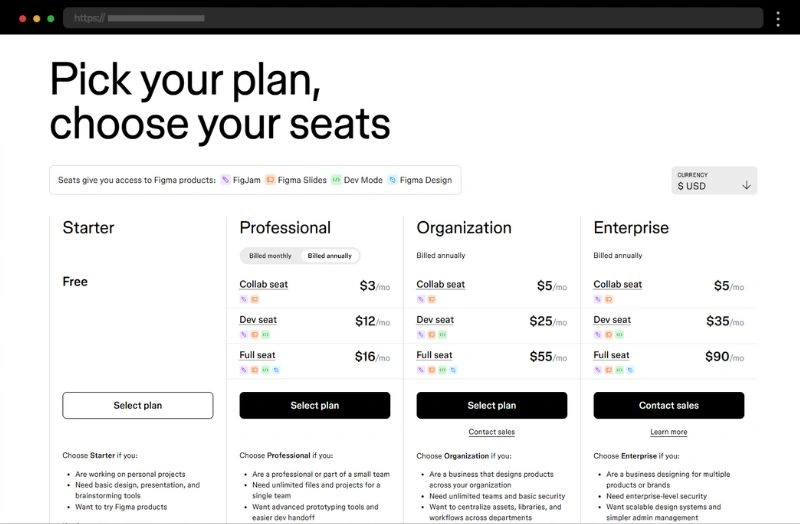The height and width of the screenshot is (524, 800).
Task: Open the Currency USD dropdown
Action: 714,181
